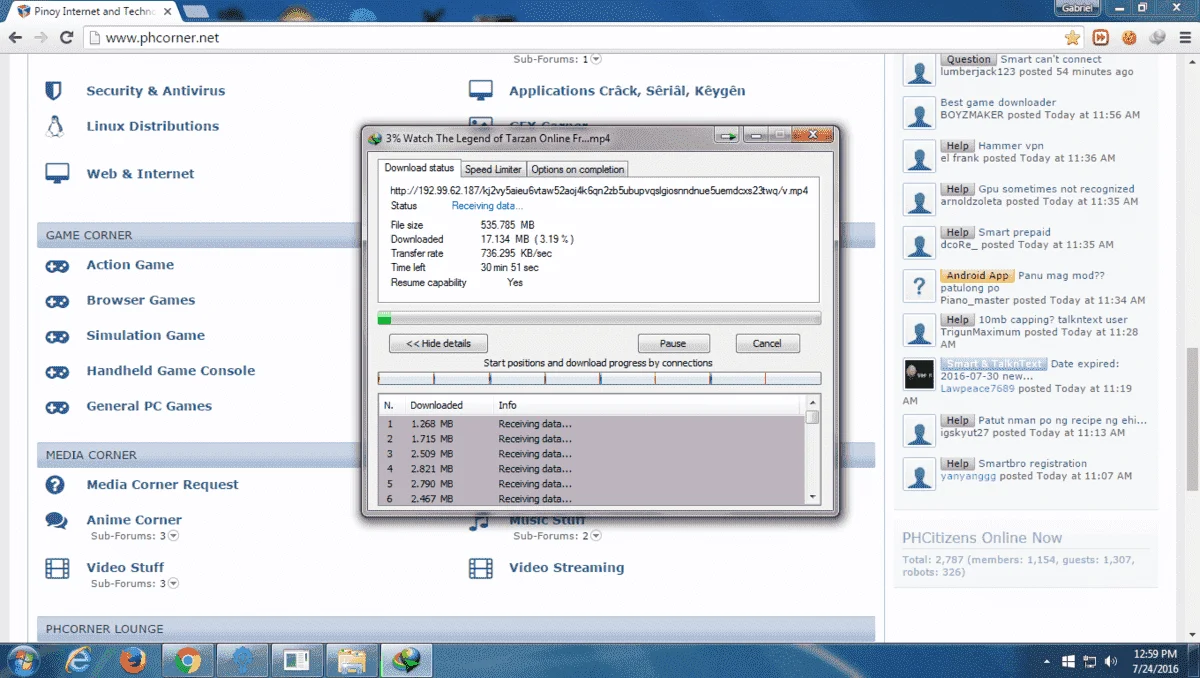Click the orange extension icon beside the star

coord(1101,38)
